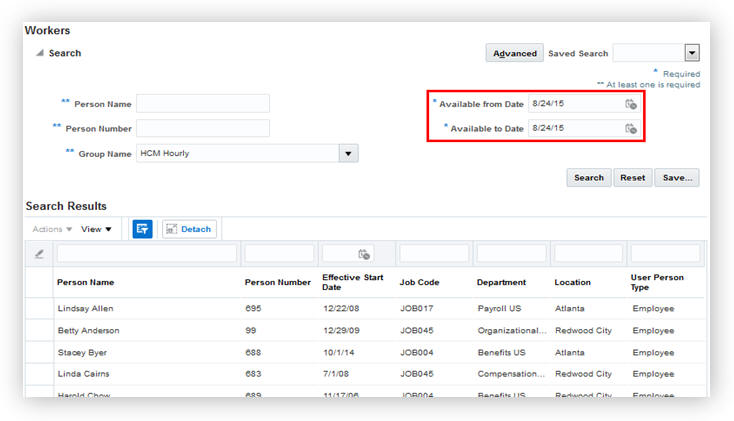The height and width of the screenshot is (421, 734).
Task: Click the Group Name combo box field
Action: pyautogui.click(x=237, y=154)
